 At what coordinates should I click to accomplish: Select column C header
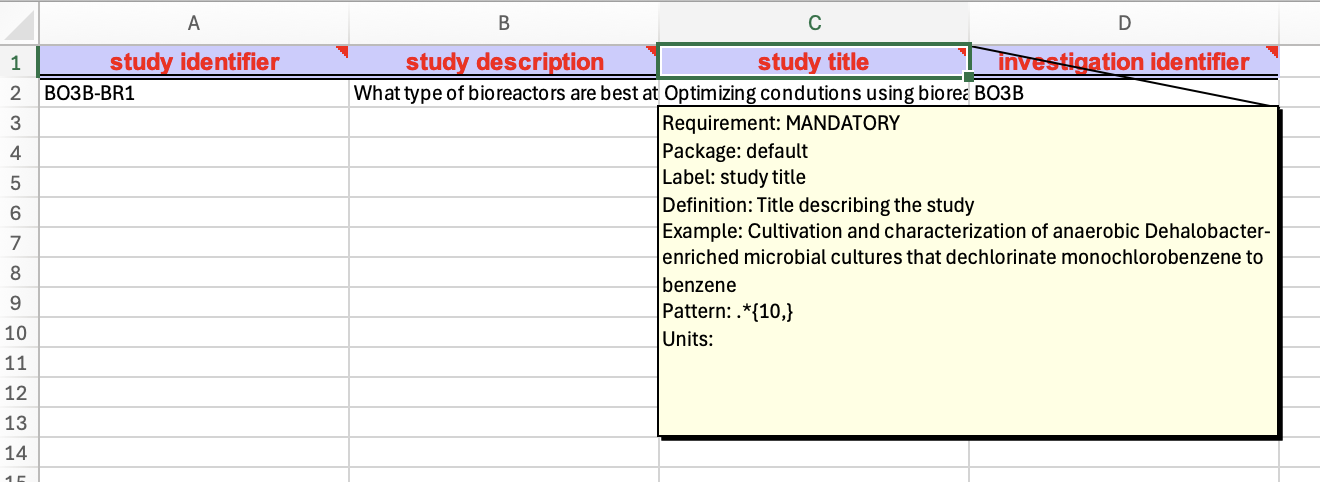[x=814, y=21]
